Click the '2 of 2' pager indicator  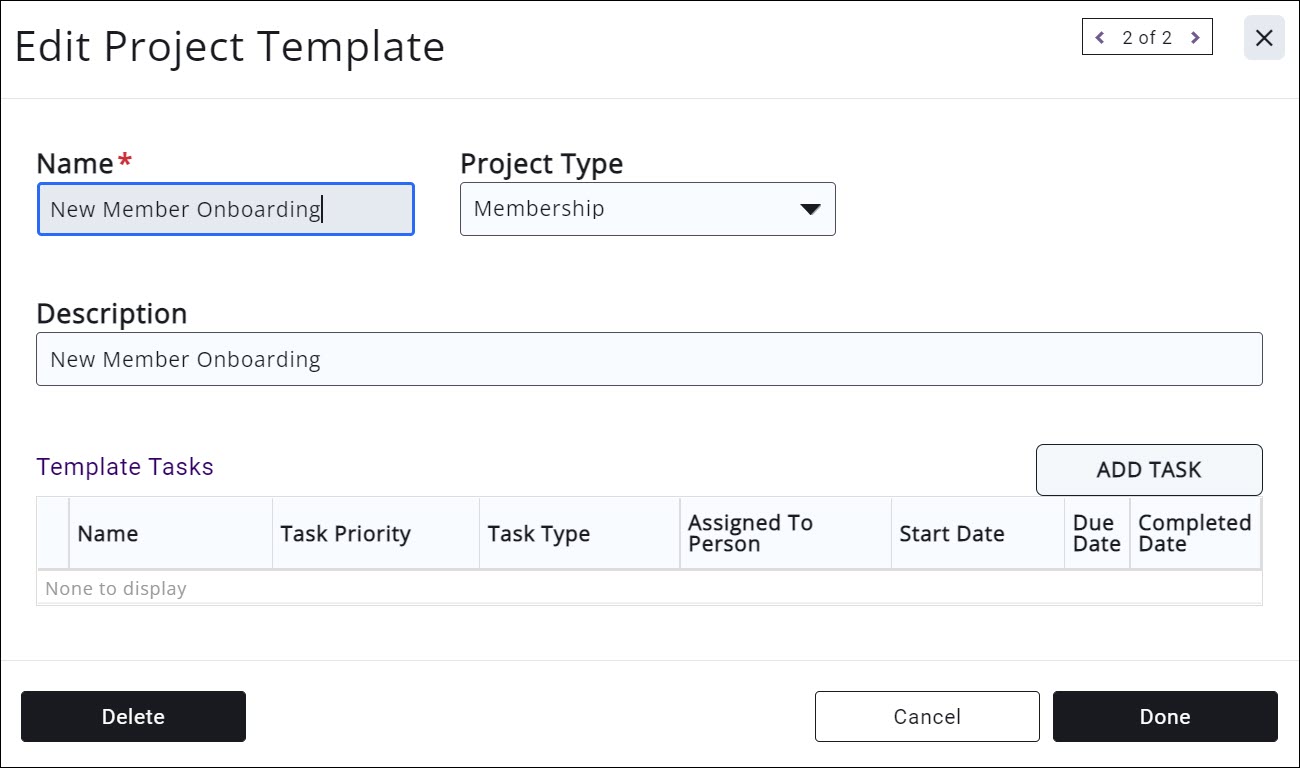click(1147, 38)
